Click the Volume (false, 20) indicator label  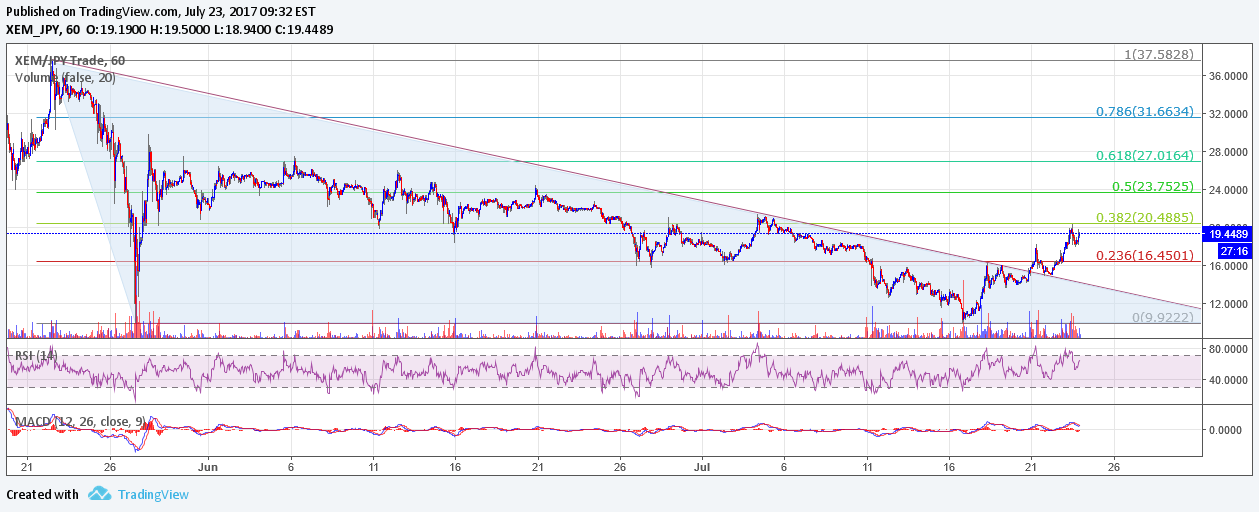click(66, 76)
